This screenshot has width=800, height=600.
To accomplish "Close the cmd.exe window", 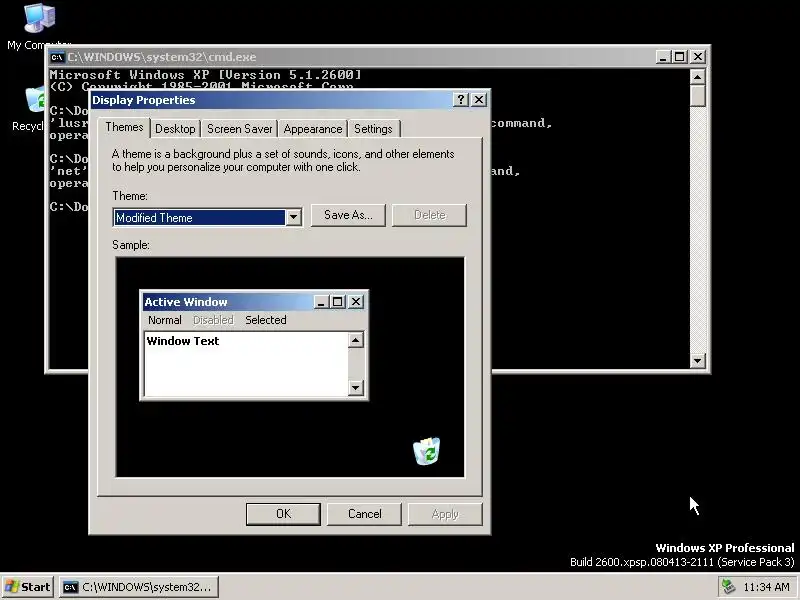I will coord(698,57).
